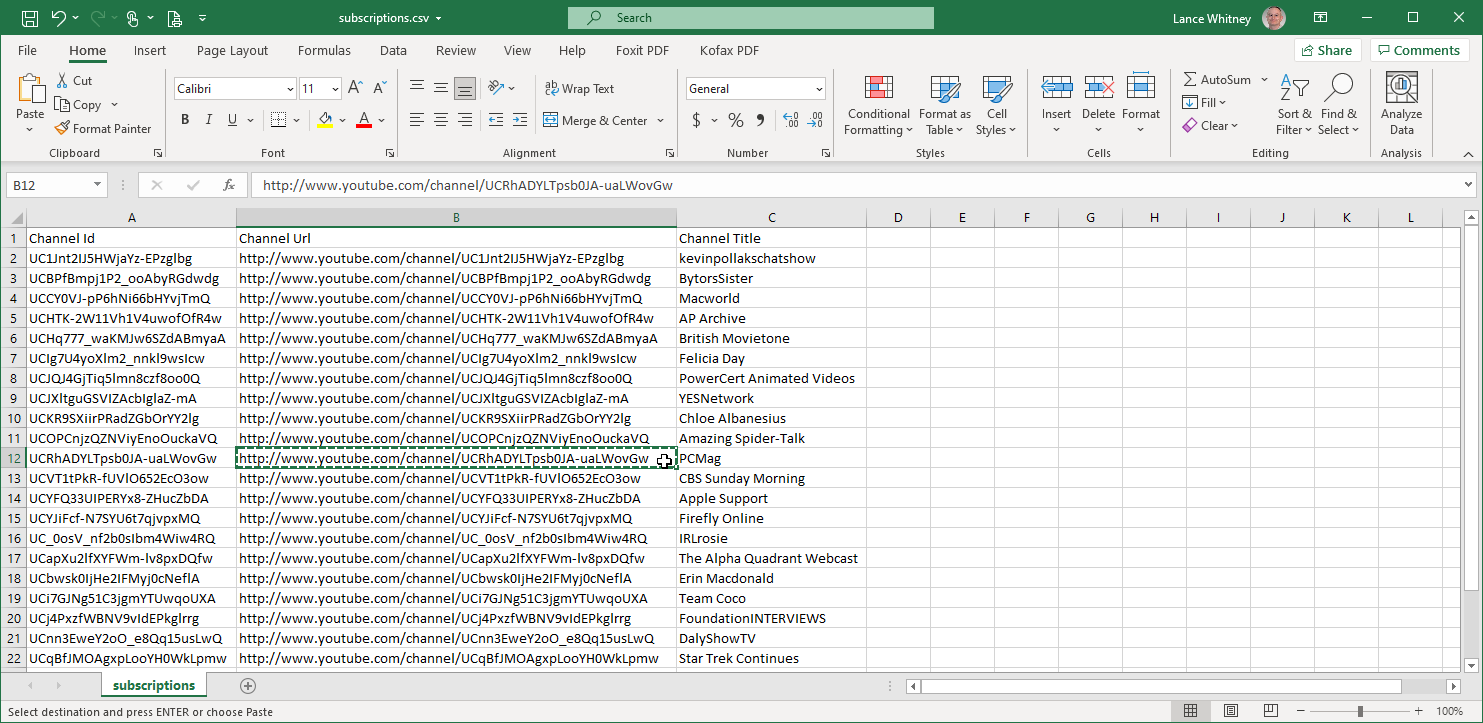This screenshot has width=1483, height=723.
Task: Click the zoom slider handle
Action: (x=1360, y=711)
